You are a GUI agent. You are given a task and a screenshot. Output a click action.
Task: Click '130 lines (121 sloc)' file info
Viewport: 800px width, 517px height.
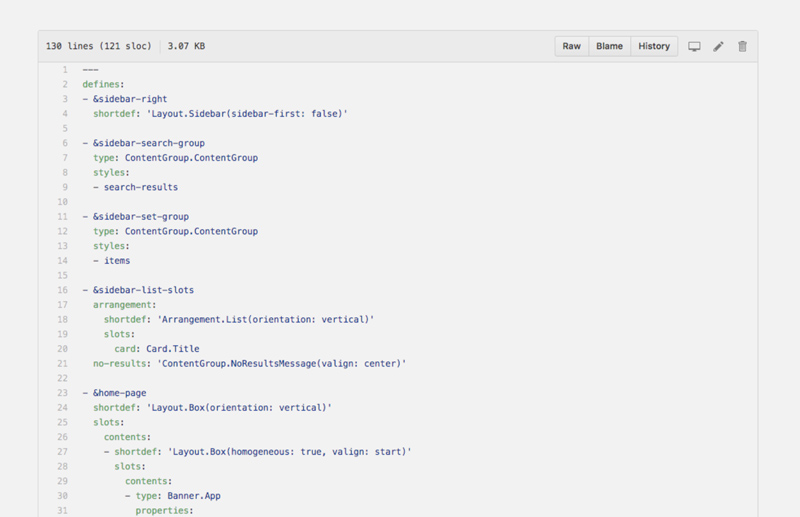tap(98, 46)
